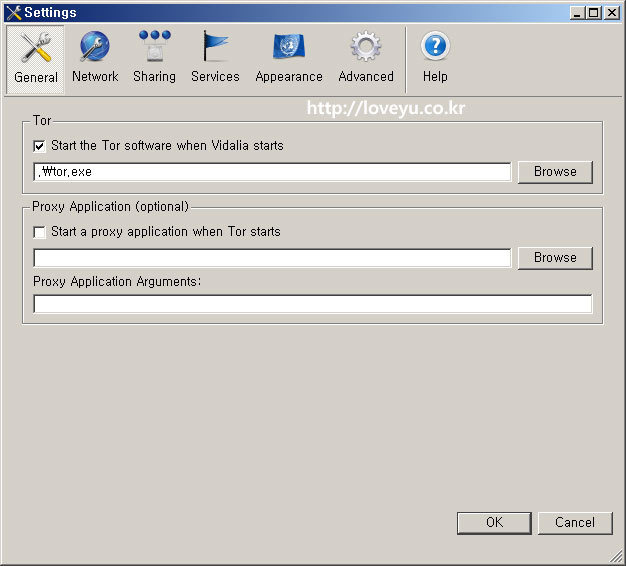Click the proxy application path field
The image size is (626, 566).
point(272,258)
